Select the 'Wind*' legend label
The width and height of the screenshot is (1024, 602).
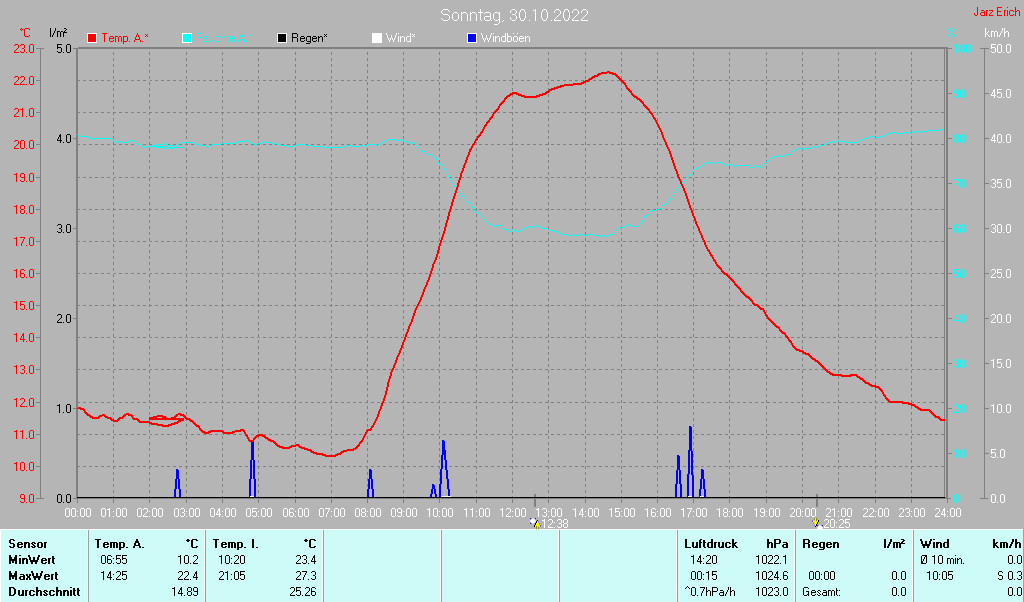click(x=400, y=39)
